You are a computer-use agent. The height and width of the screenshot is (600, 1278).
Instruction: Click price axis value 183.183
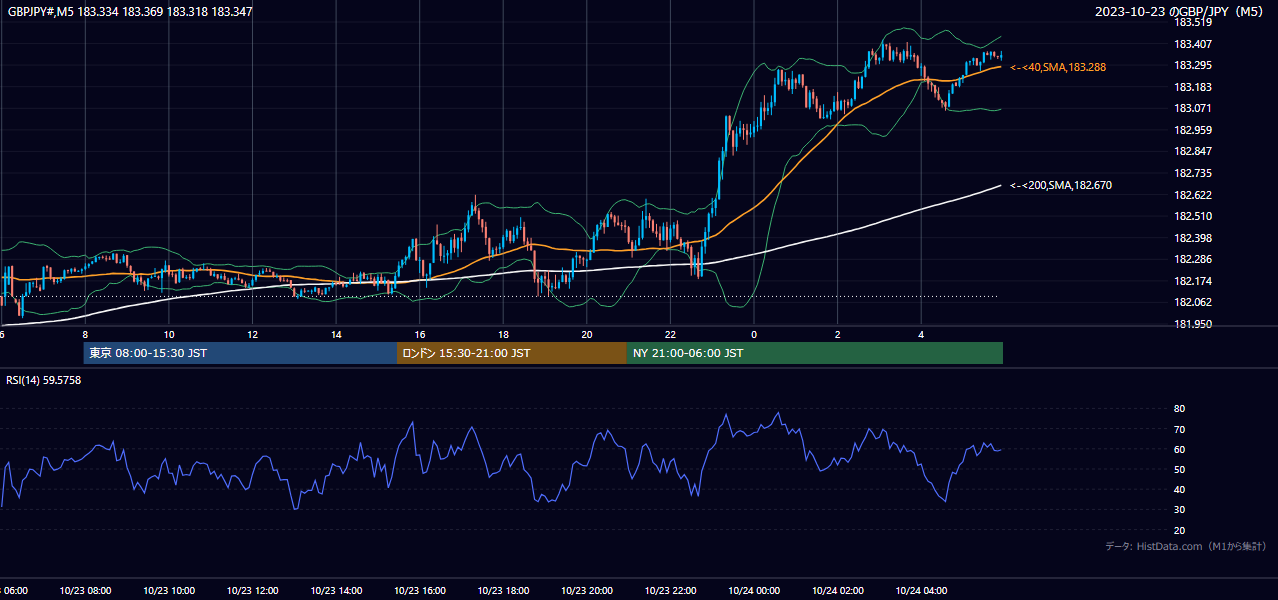[x=1192, y=87]
